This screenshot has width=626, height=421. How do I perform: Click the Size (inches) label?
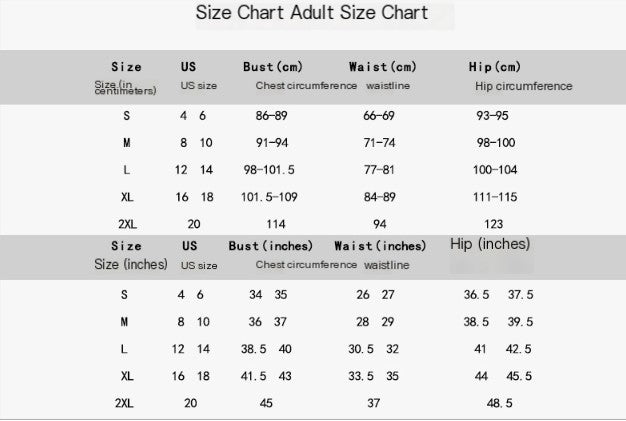[131, 265]
